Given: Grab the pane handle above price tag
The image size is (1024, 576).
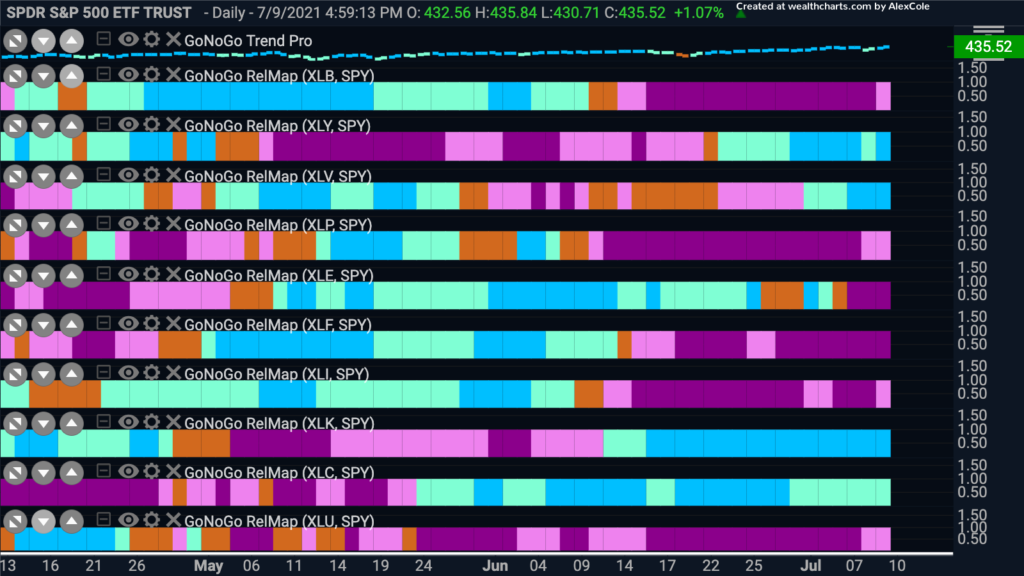Looking at the screenshot, I should [x=988, y=29].
